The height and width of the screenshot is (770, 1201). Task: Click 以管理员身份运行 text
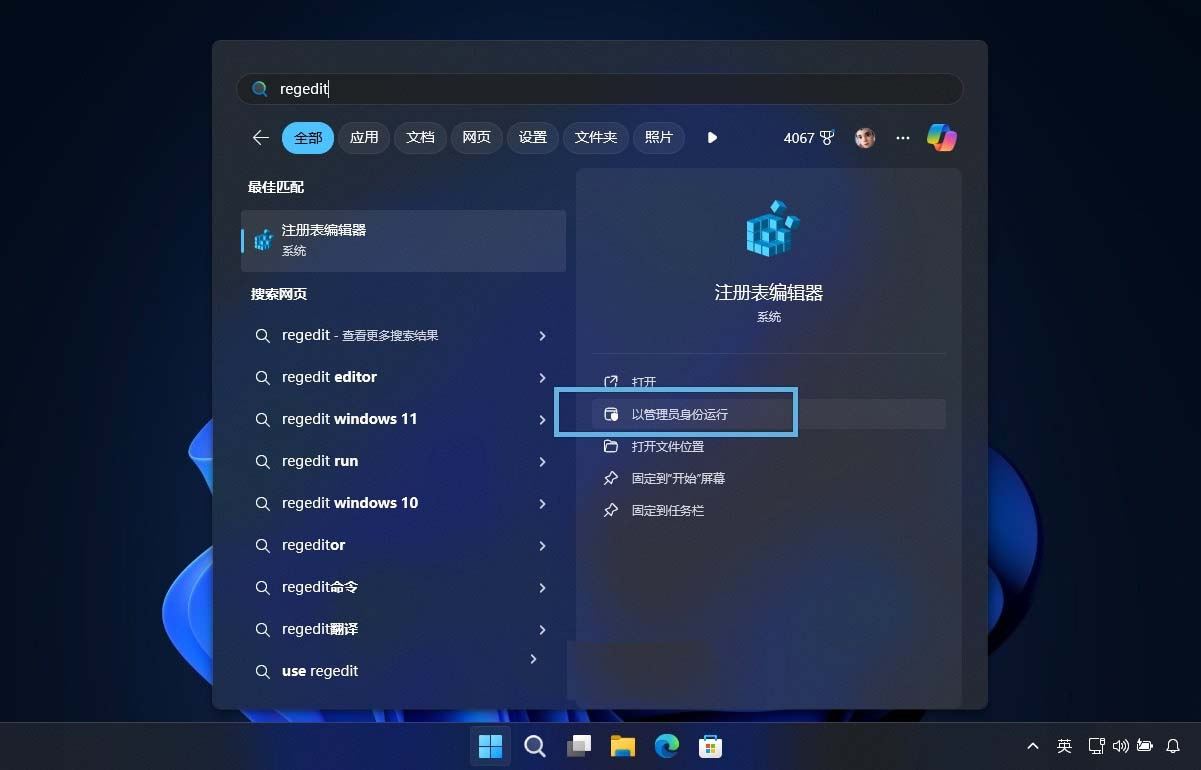click(680, 414)
